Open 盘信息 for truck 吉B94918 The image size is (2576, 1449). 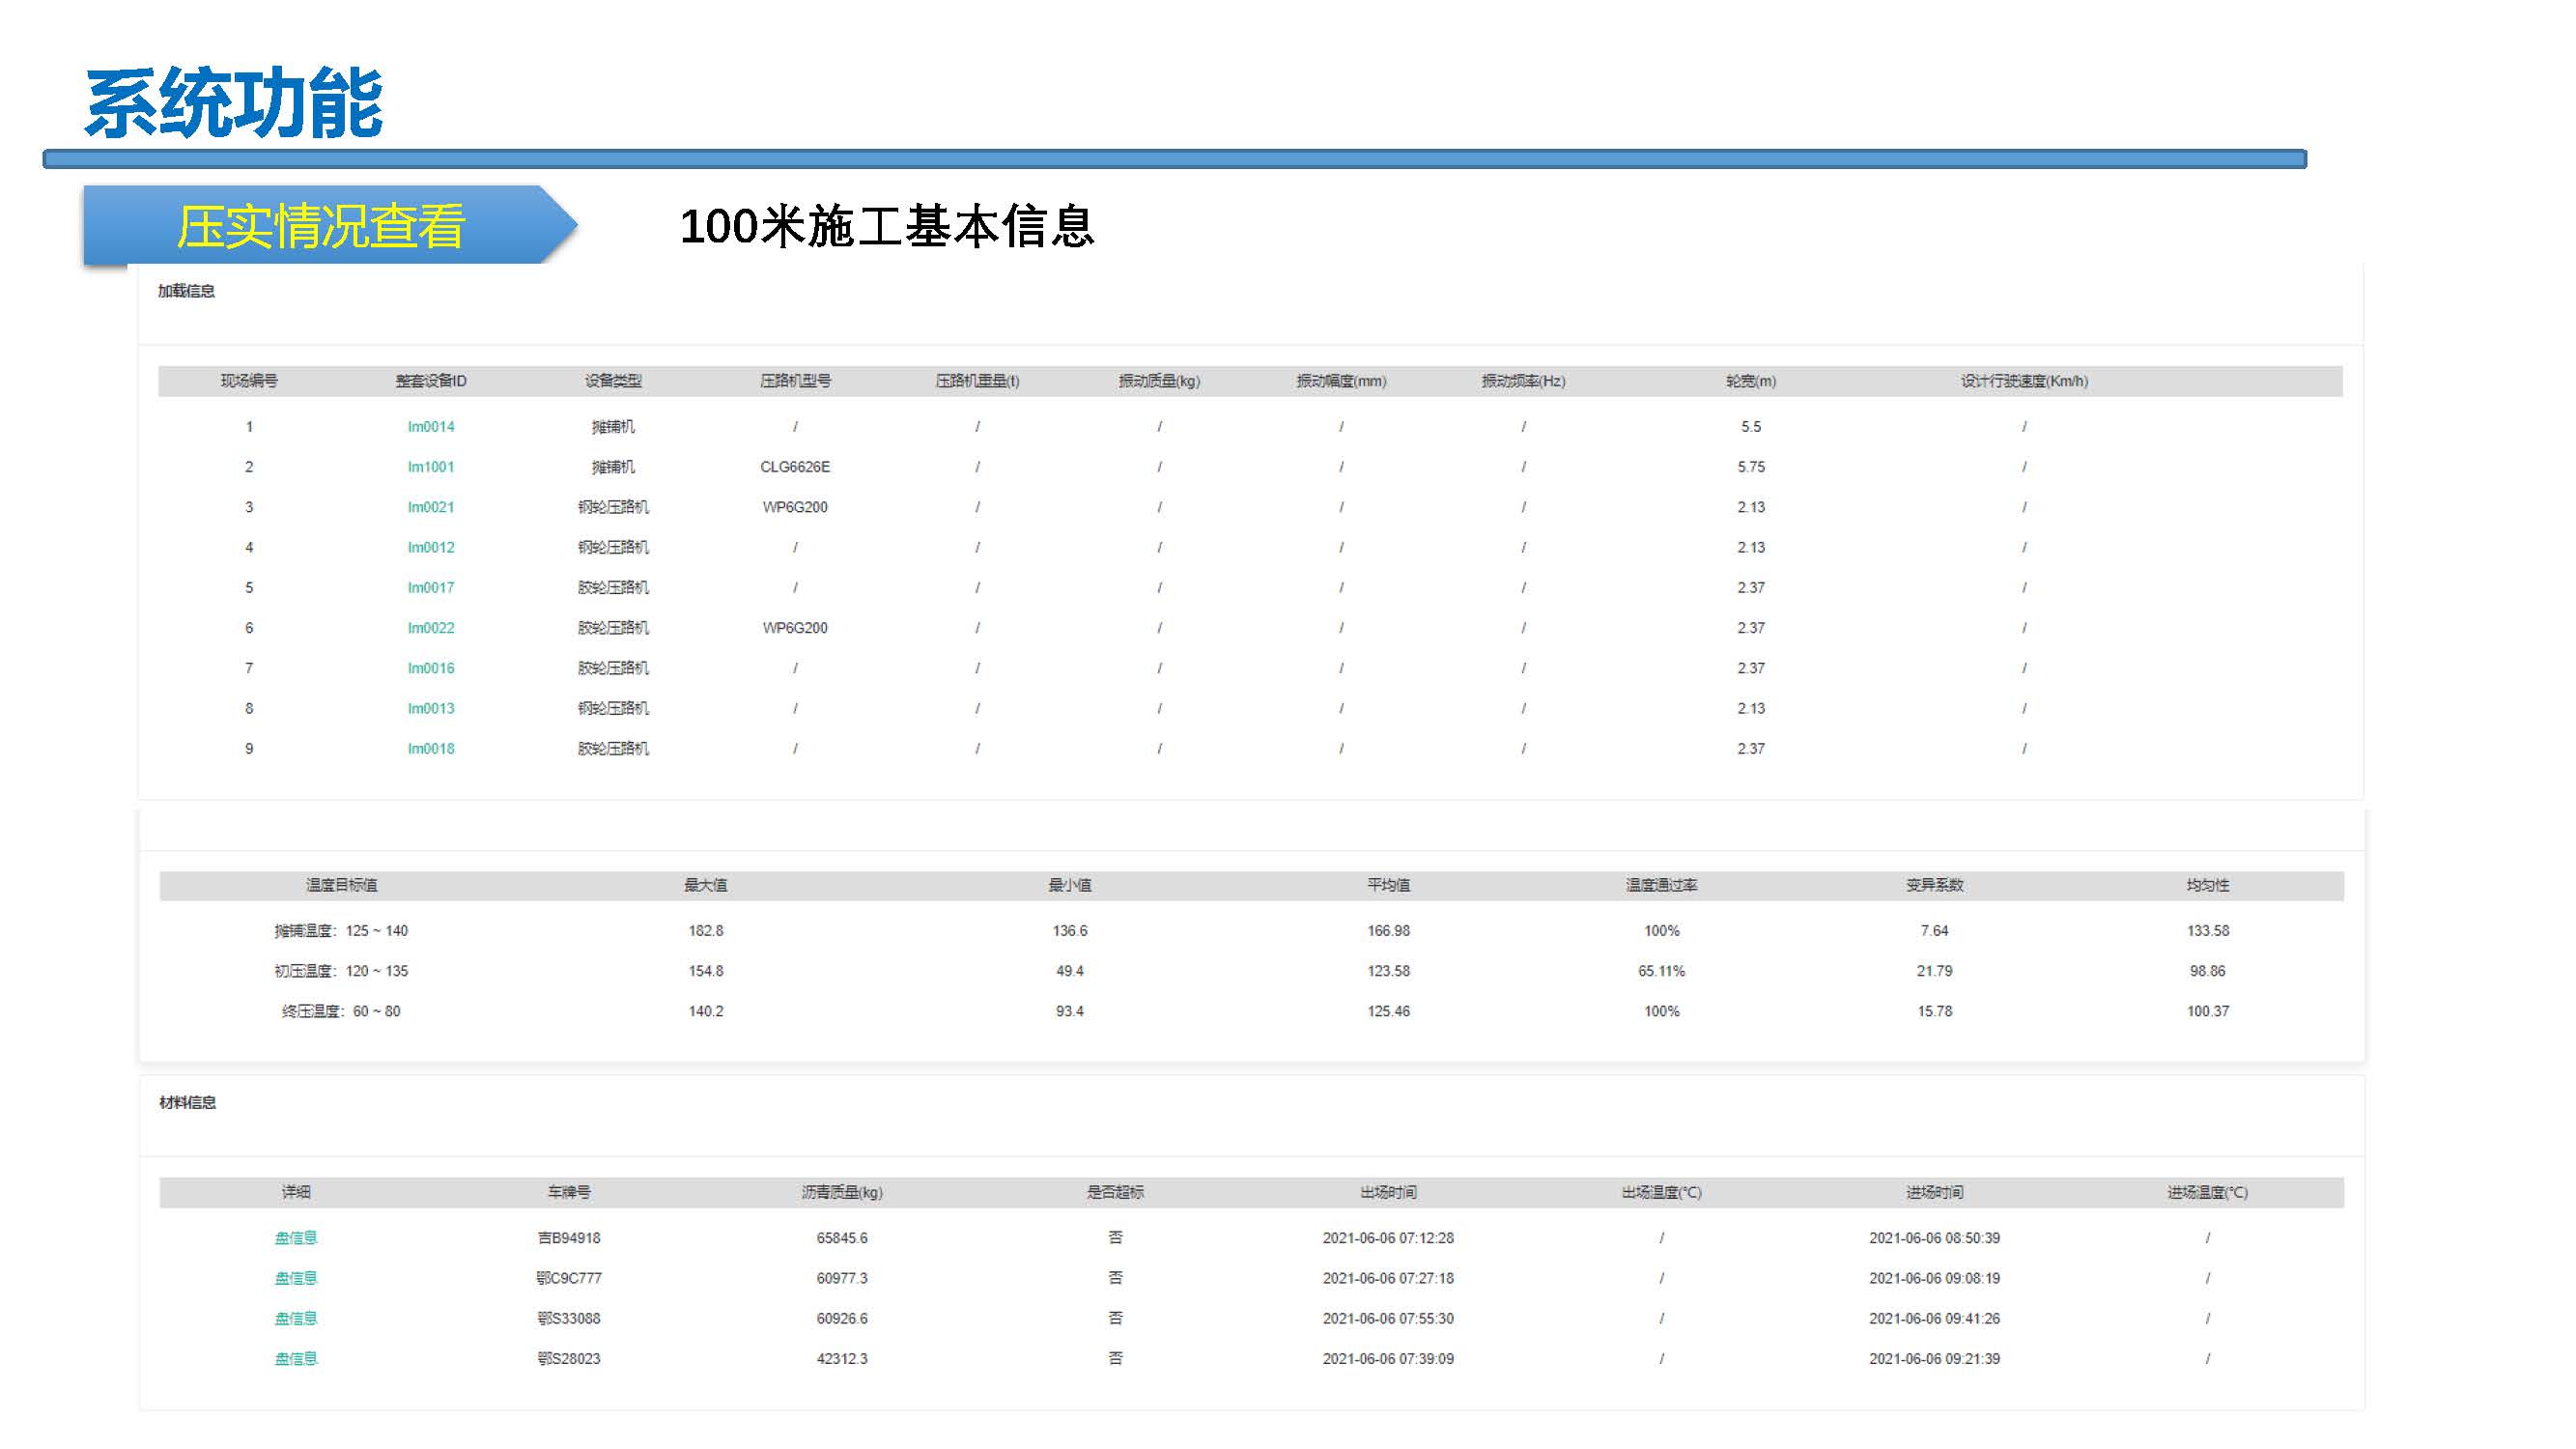[x=296, y=1238]
